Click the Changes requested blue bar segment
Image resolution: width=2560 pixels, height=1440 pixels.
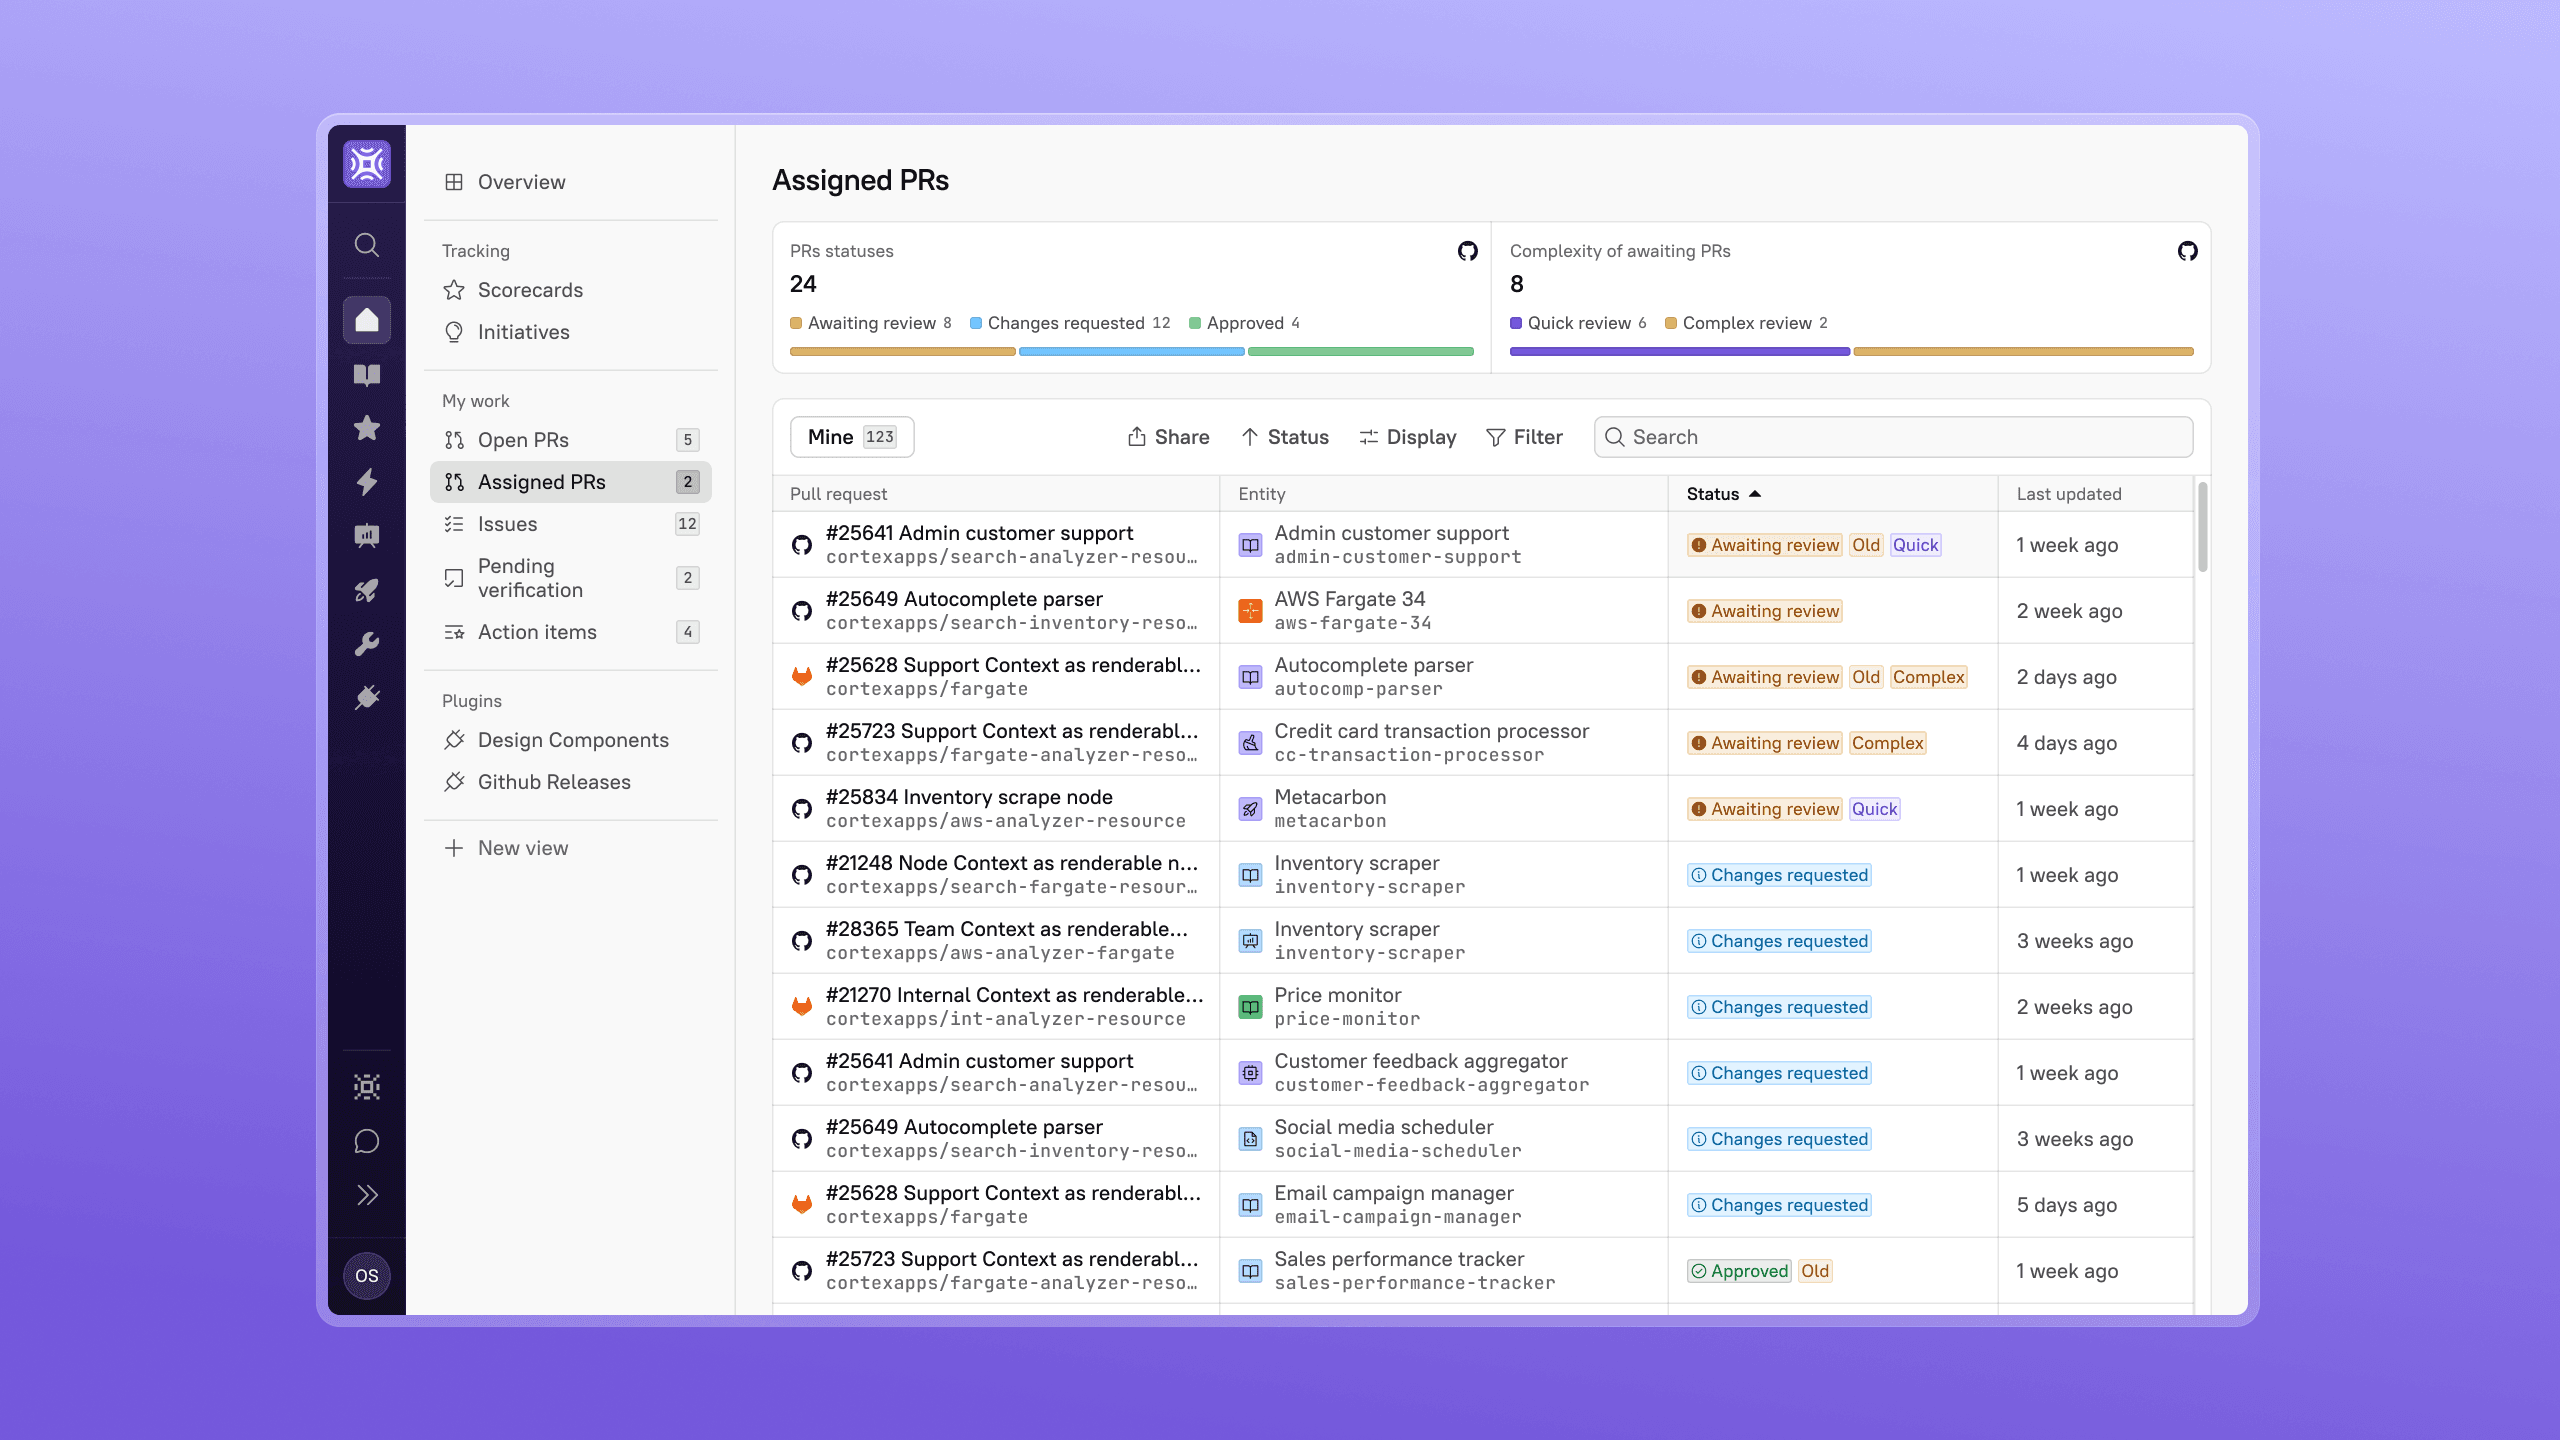coord(1131,352)
